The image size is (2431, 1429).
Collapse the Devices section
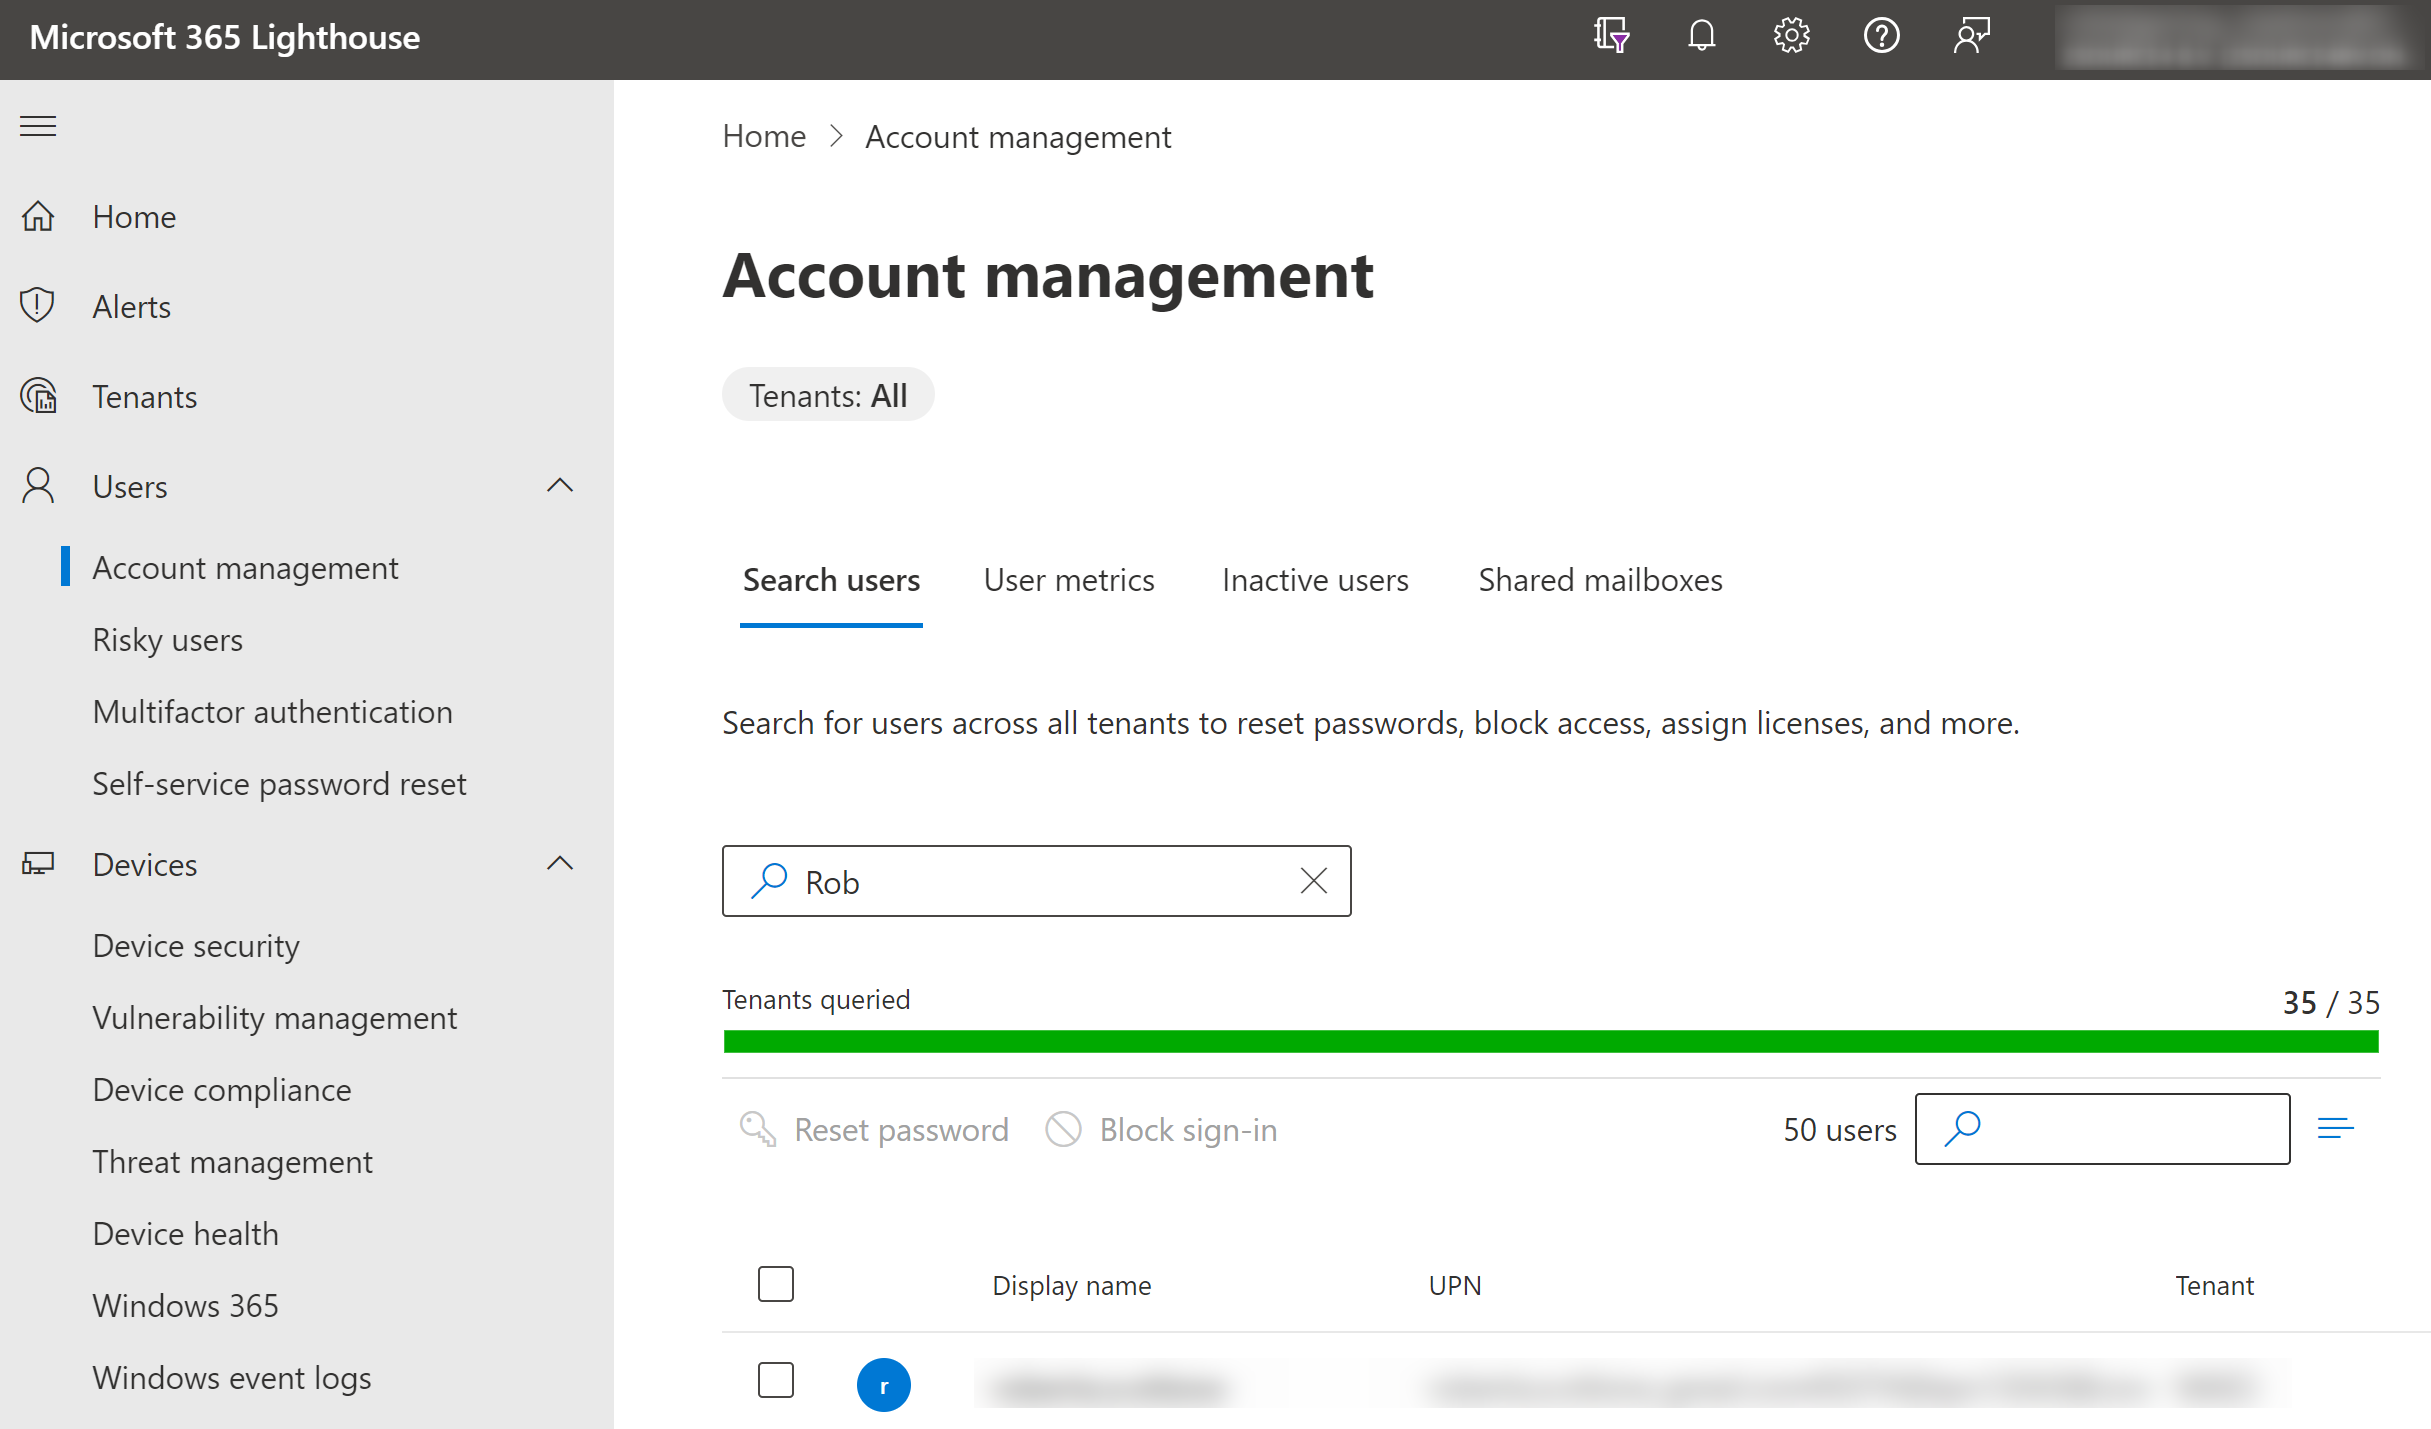[560, 864]
